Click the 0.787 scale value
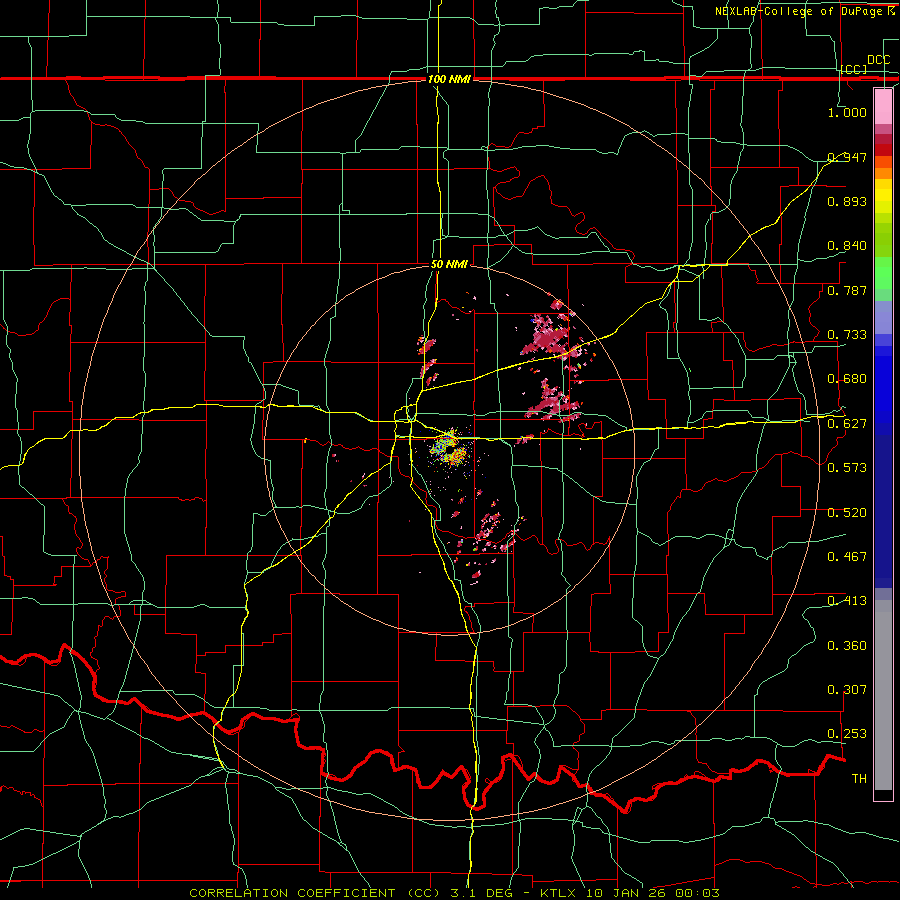 [x=847, y=290]
